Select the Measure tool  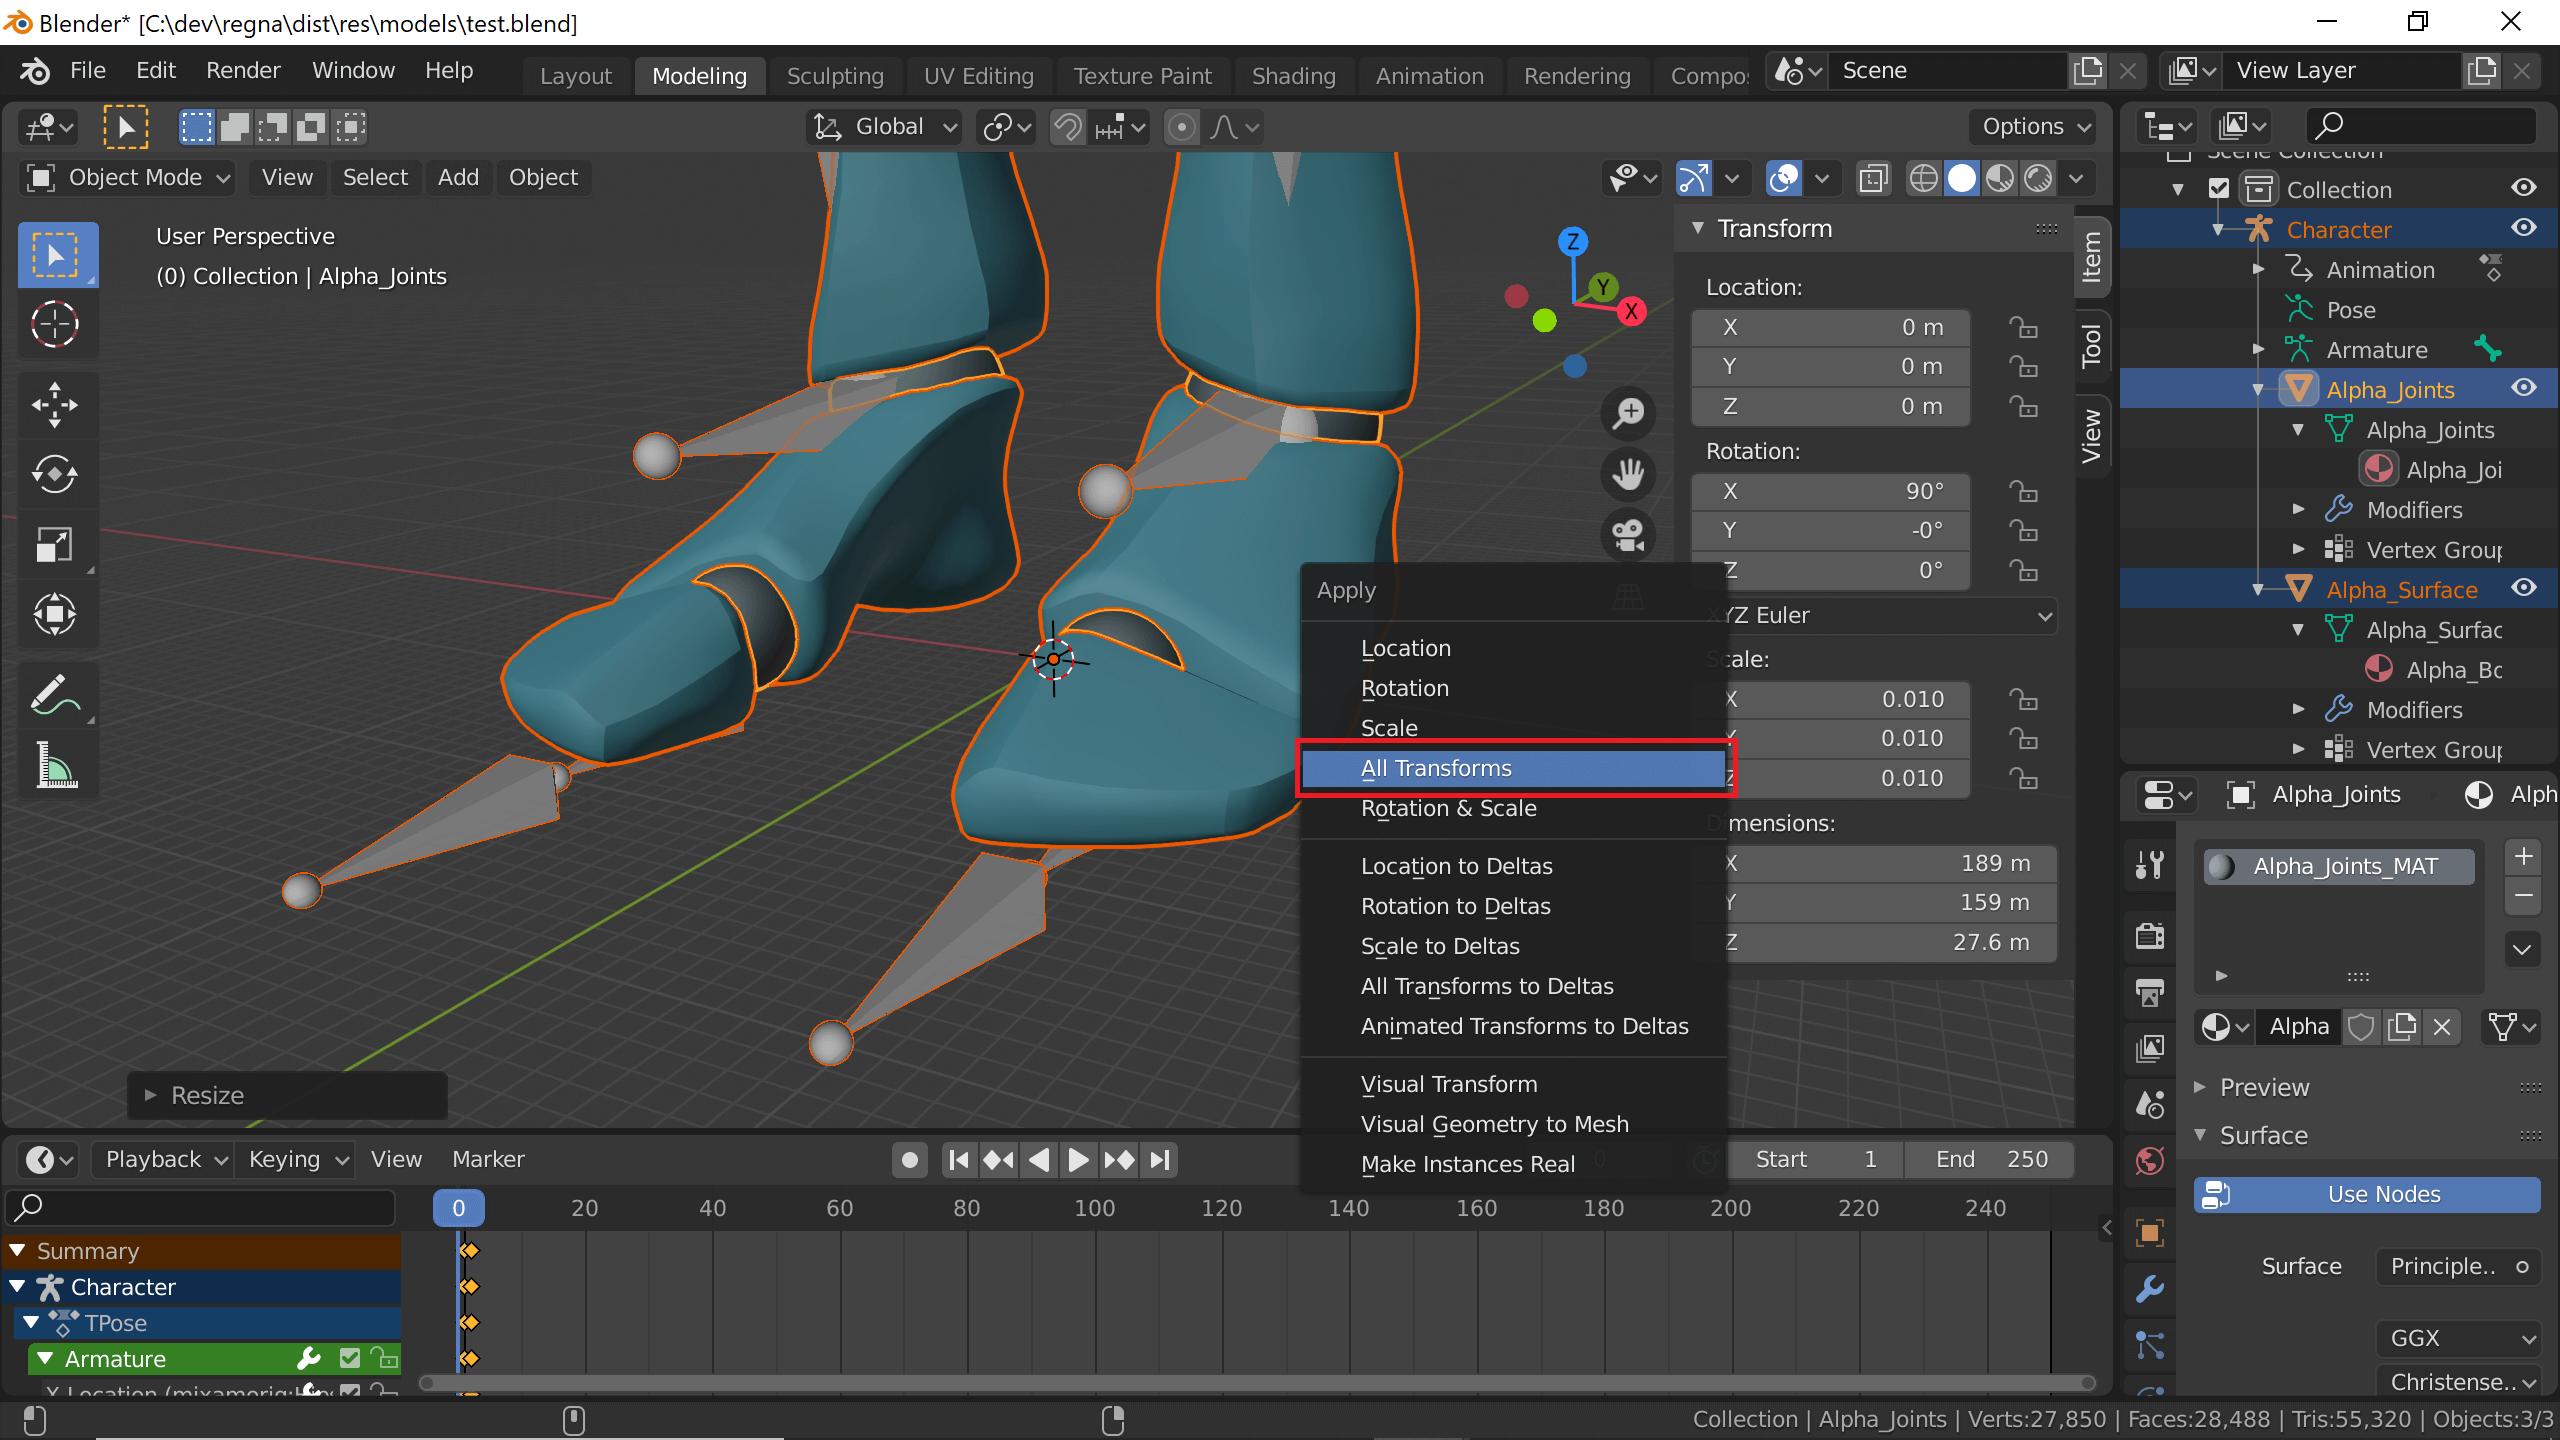point(56,765)
